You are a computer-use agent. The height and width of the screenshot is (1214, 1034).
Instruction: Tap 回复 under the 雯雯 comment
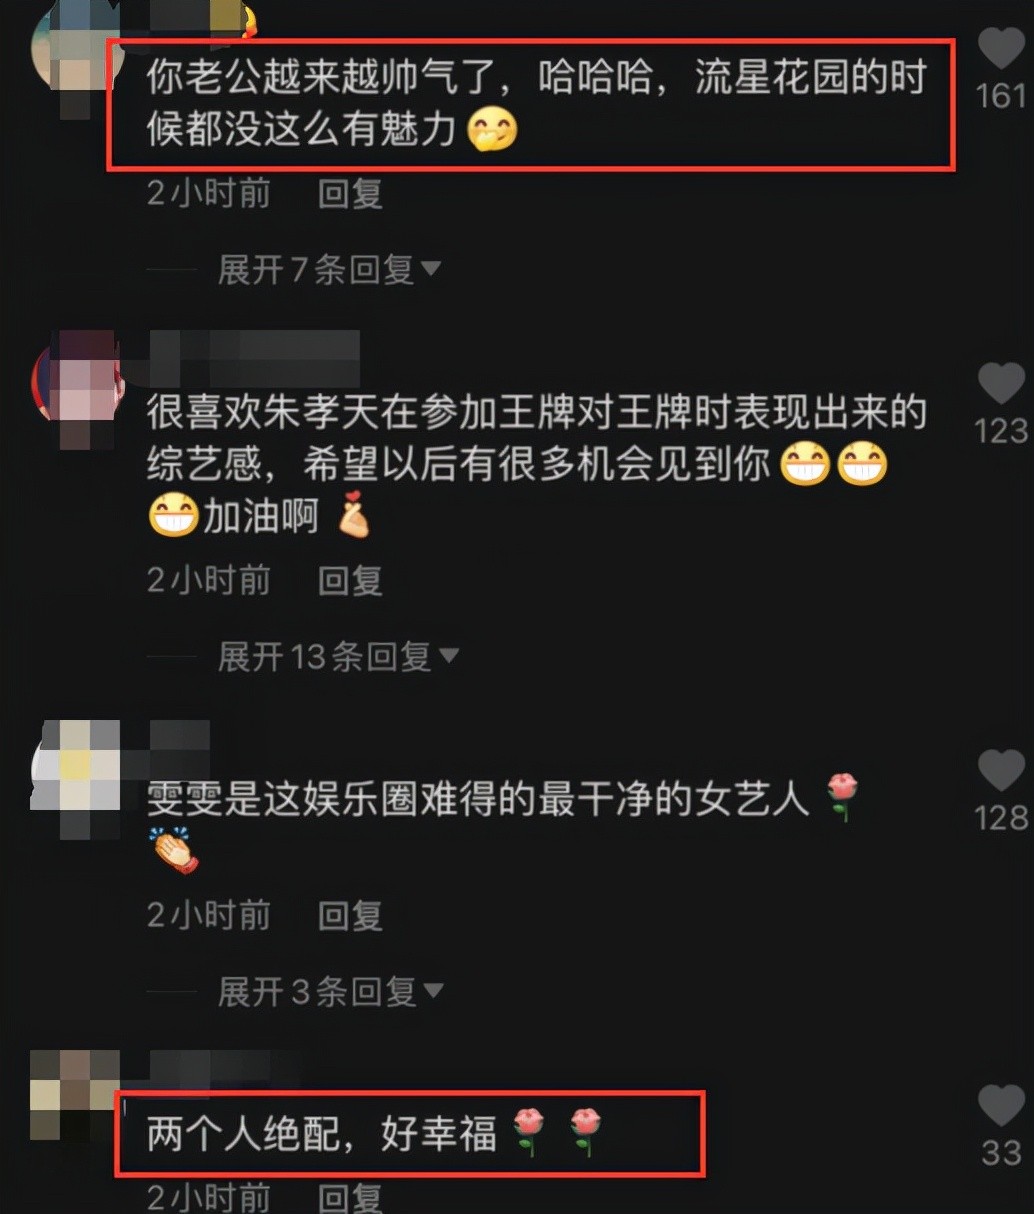point(350,915)
